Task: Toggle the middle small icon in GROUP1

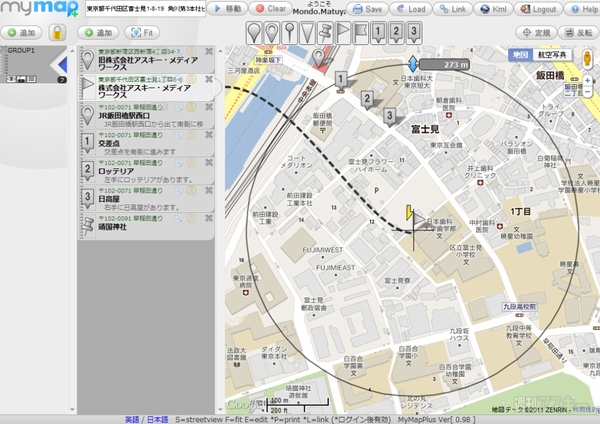Action: (21, 79)
